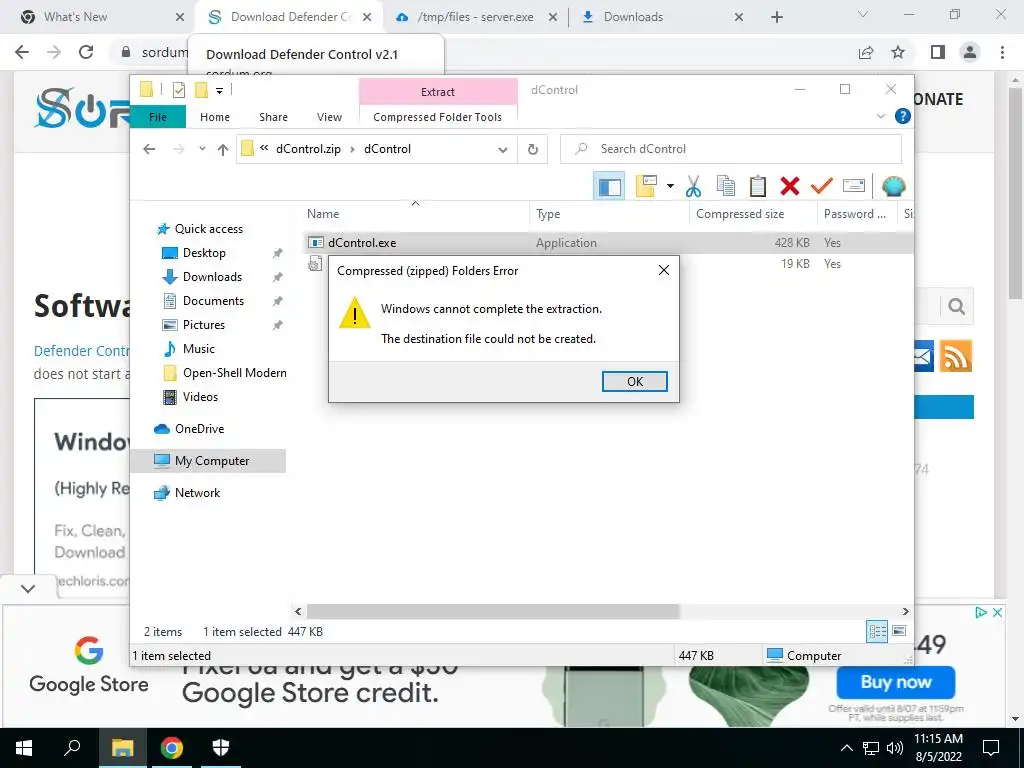
Task: Click the Properties checkmark icon in title bar
Action: coord(178,90)
